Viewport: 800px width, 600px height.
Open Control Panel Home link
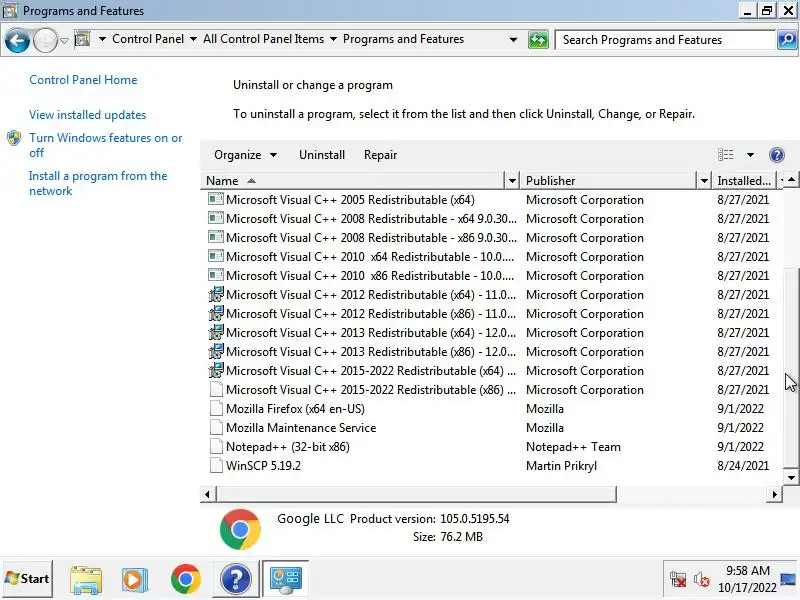83,80
